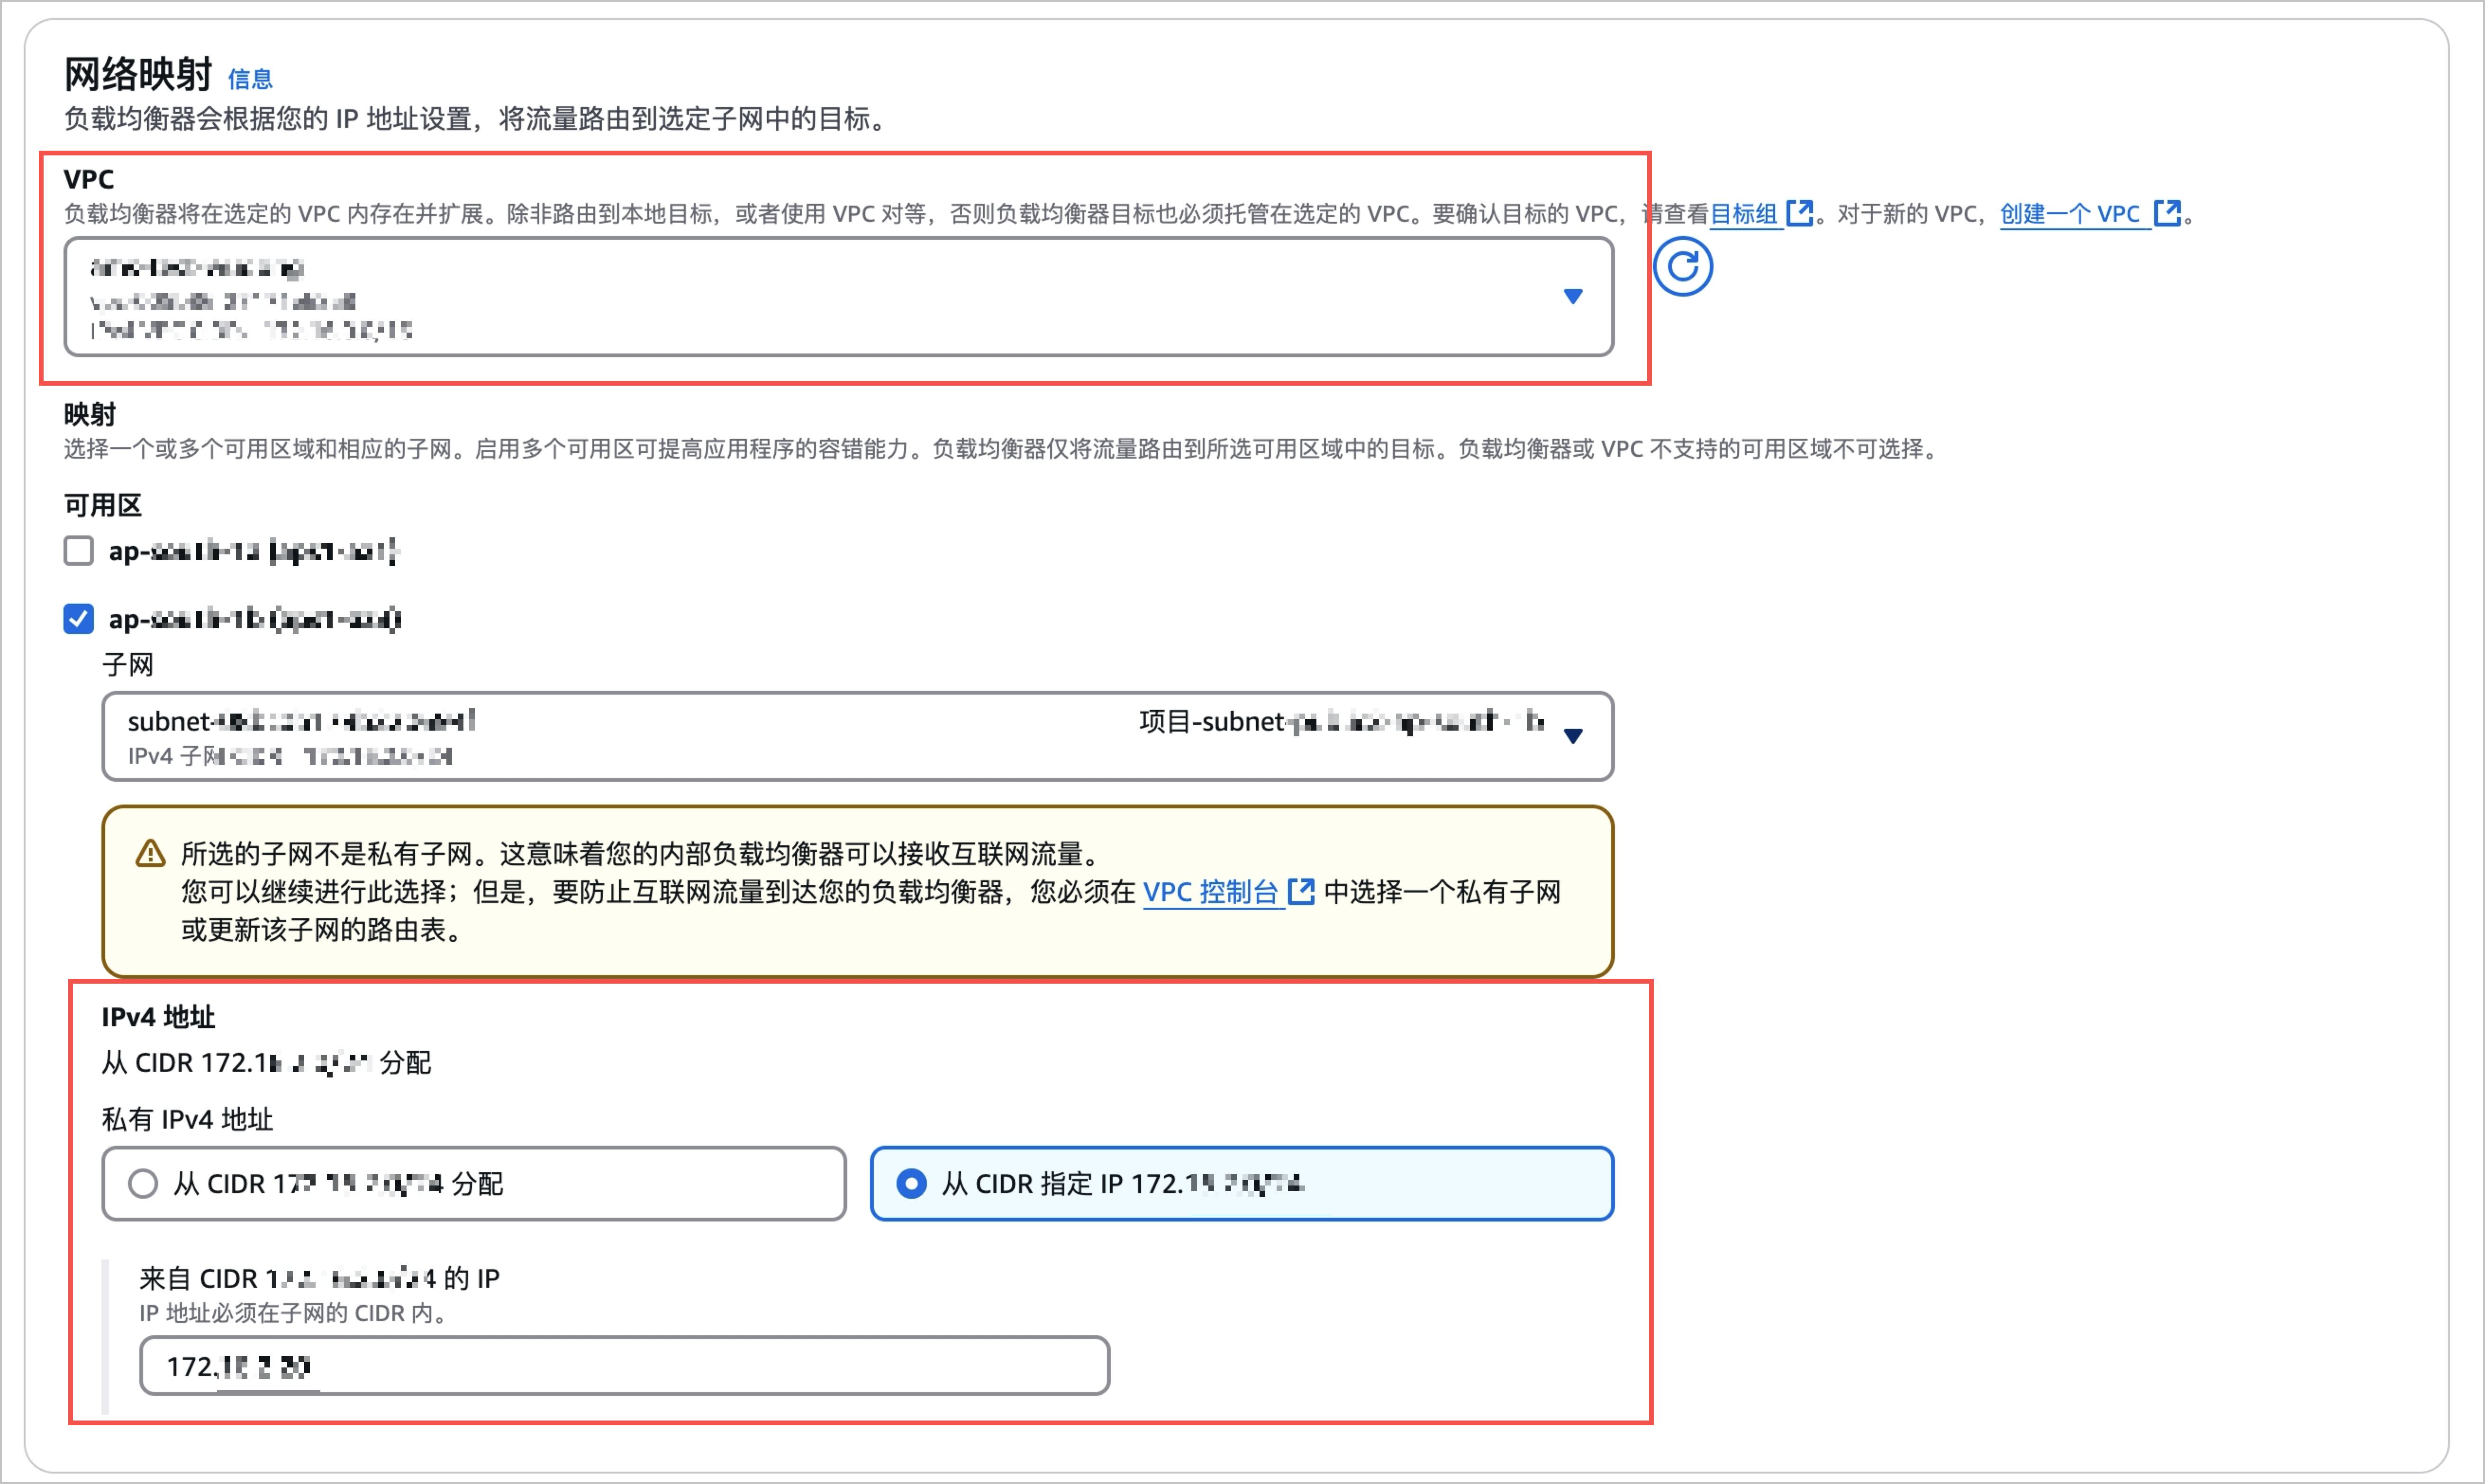The image size is (2485, 1484).
Task: Click the 可用区 label
Action: coord(103,505)
